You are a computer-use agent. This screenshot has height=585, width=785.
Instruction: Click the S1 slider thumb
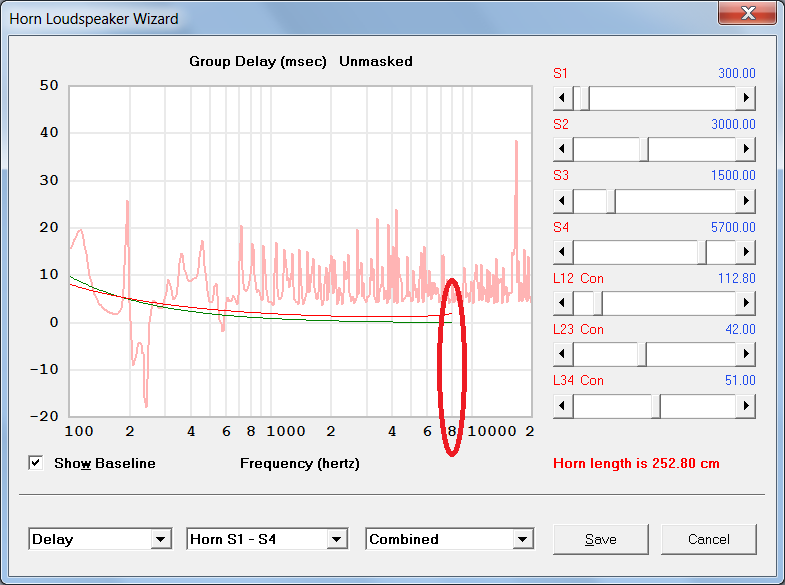click(x=585, y=98)
